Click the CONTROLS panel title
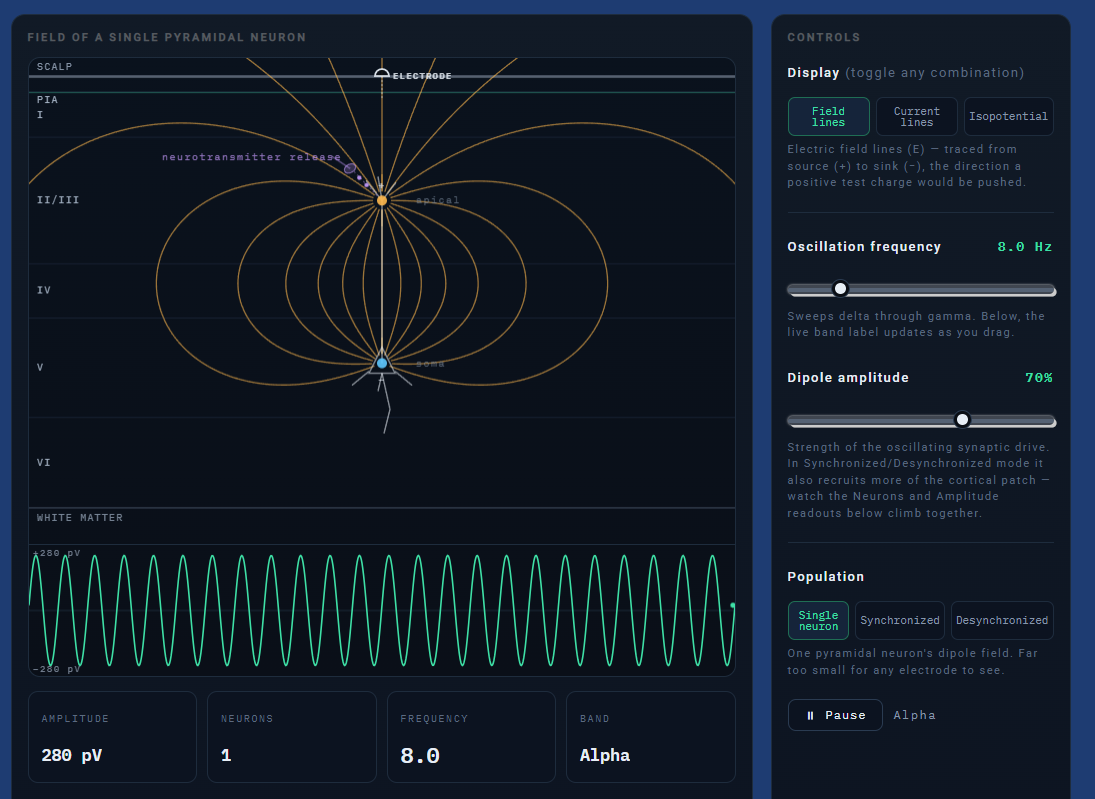Image resolution: width=1095 pixels, height=799 pixels. (823, 38)
